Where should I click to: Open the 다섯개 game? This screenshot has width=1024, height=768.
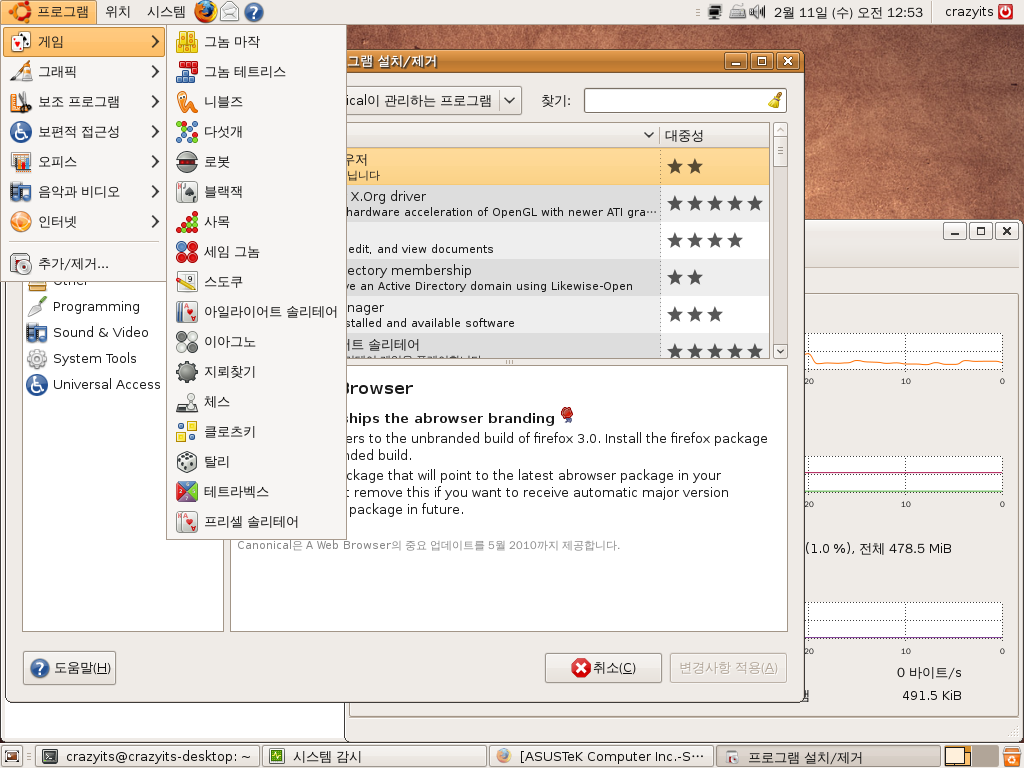[256, 132]
